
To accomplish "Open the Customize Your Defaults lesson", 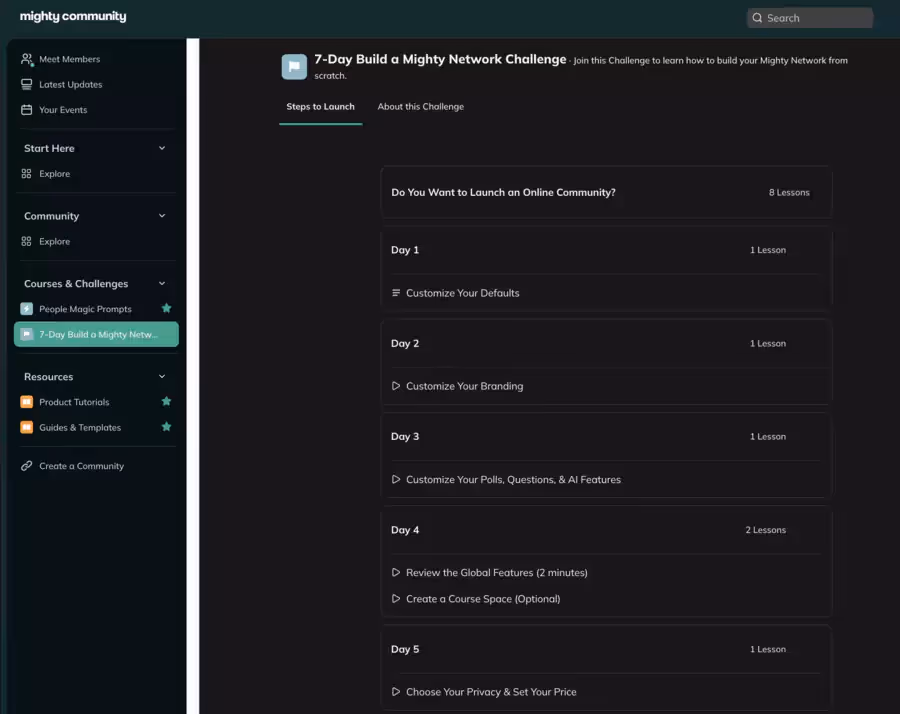I will [463, 293].
